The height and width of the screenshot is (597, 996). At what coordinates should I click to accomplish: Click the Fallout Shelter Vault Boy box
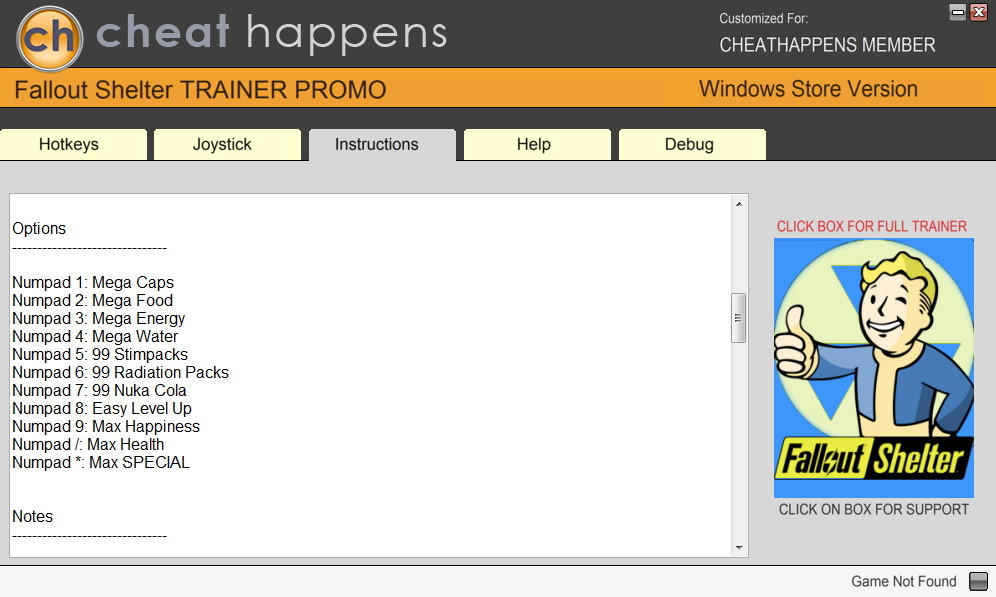pyautogui.click(x=873, y=368)
